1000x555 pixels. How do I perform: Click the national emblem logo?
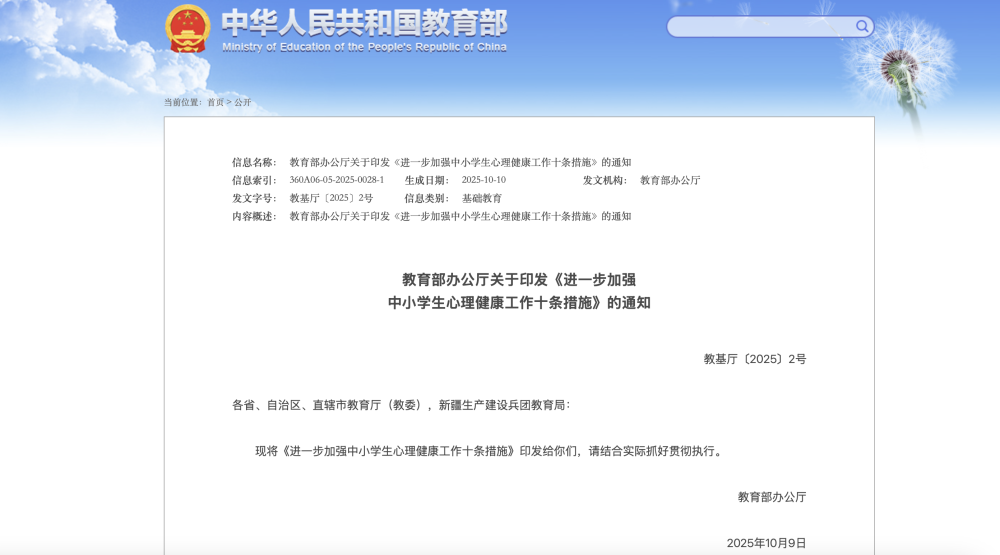pyautogui.click(x=188, y=28)
